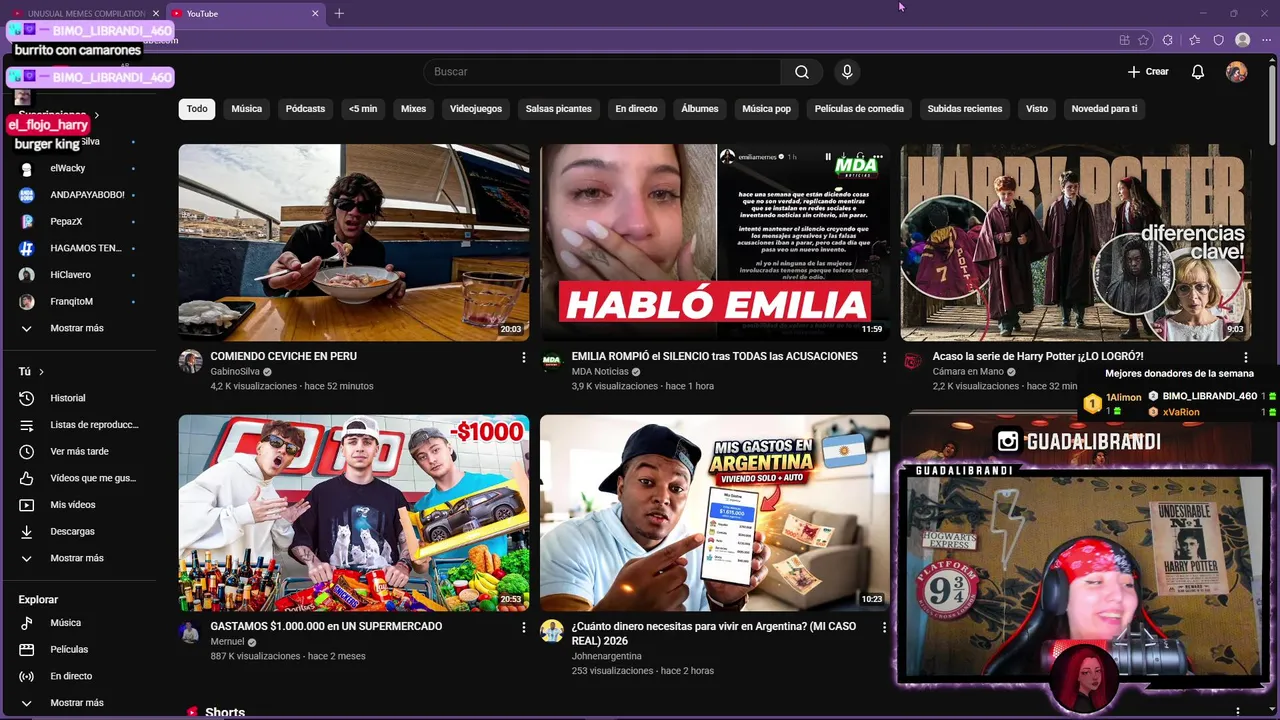This screenshot has width=1280, height=720.
Task: Play the Mis gastos en Argentina thumbnail
Action: 715,513
